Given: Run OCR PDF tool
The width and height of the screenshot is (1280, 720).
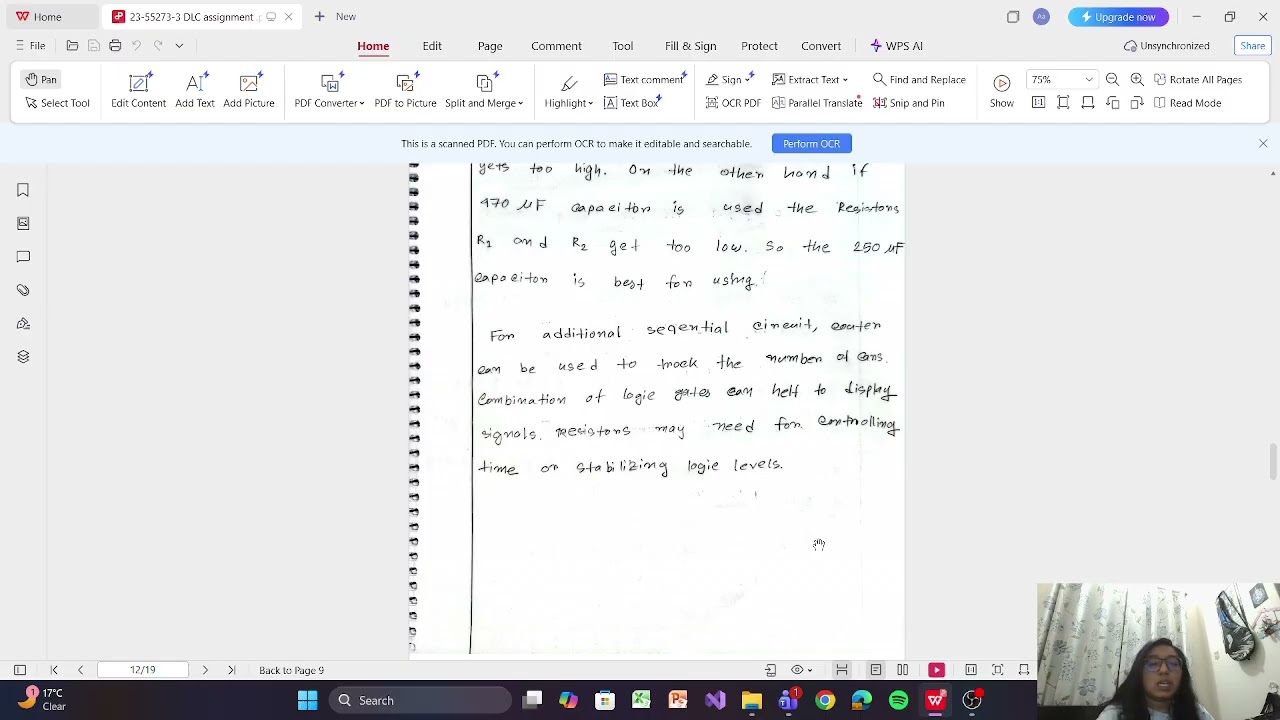Looking at the screenshot, I should 733,103.
